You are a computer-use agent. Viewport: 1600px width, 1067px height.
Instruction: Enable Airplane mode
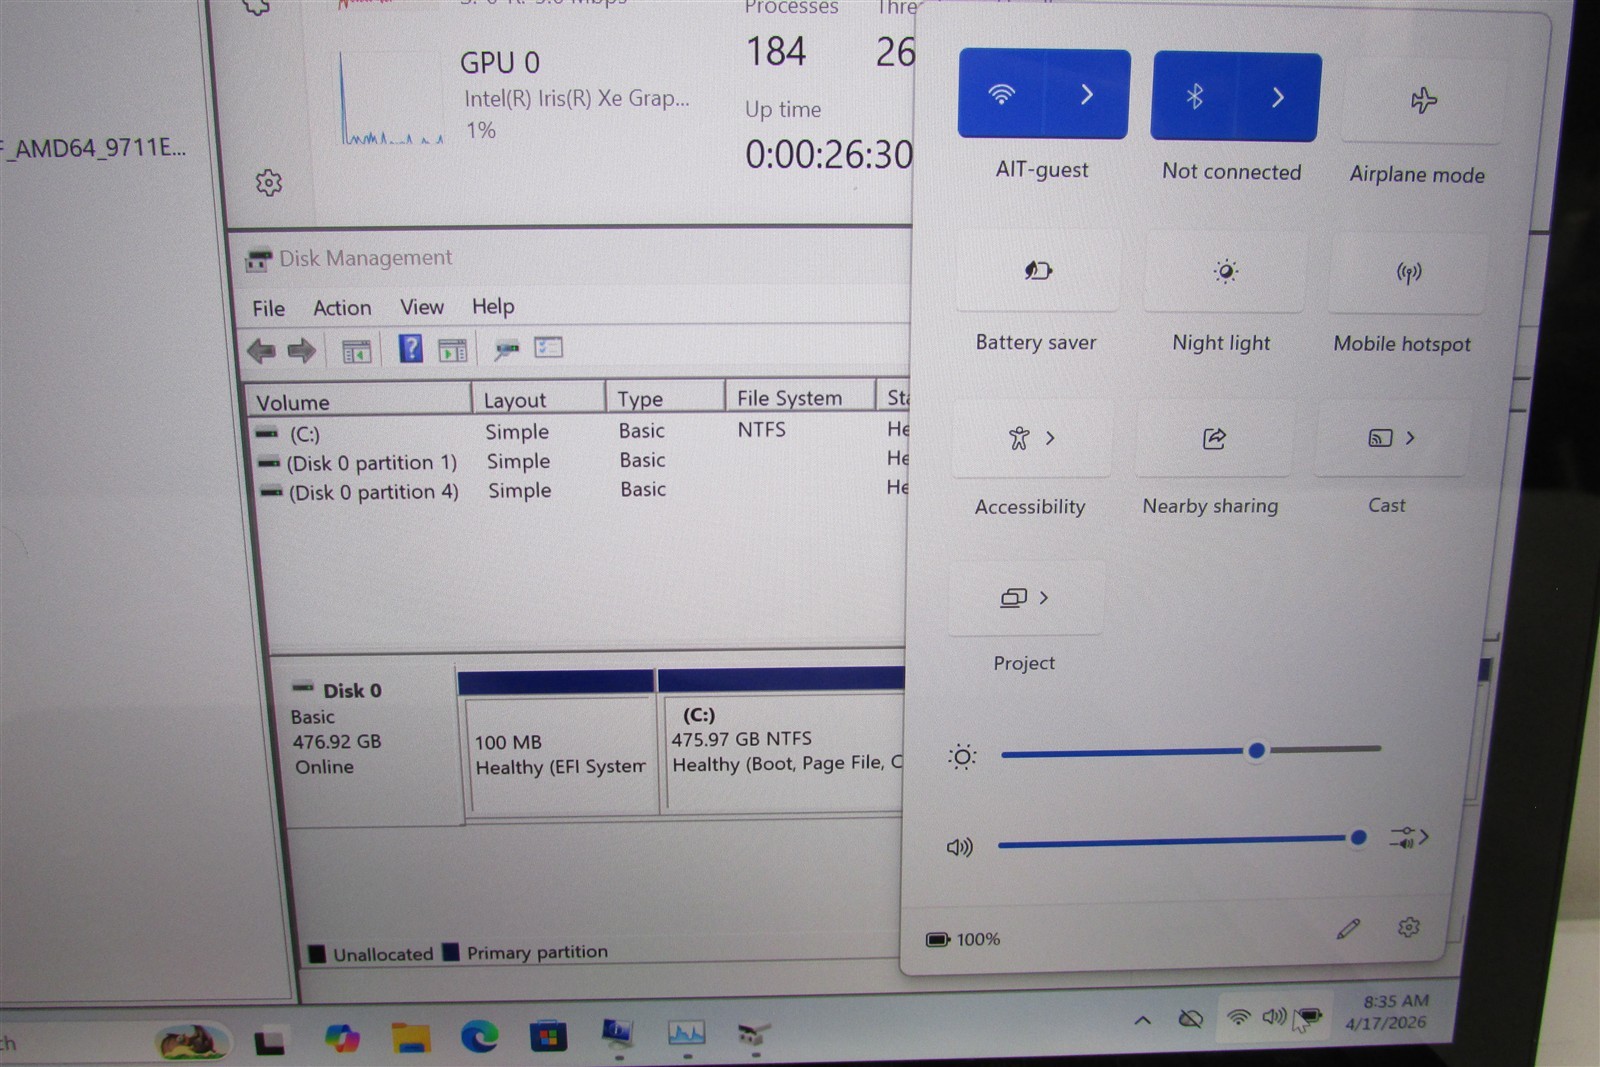1423,100
